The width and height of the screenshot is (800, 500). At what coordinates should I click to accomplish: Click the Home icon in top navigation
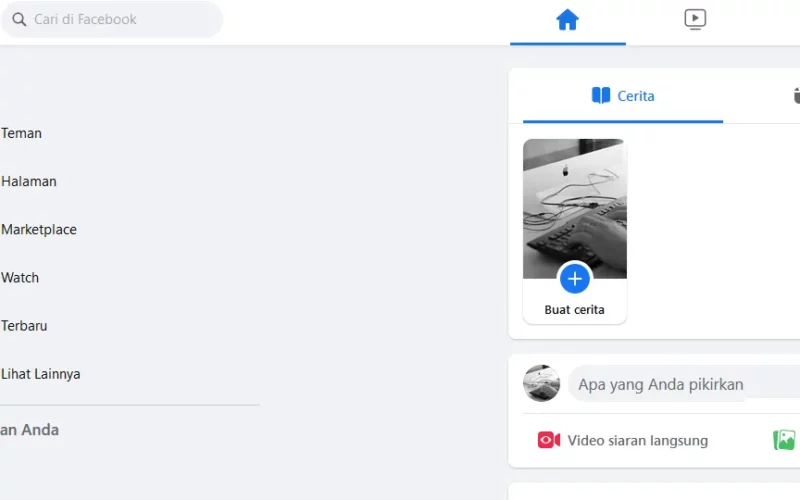(567, 20)
